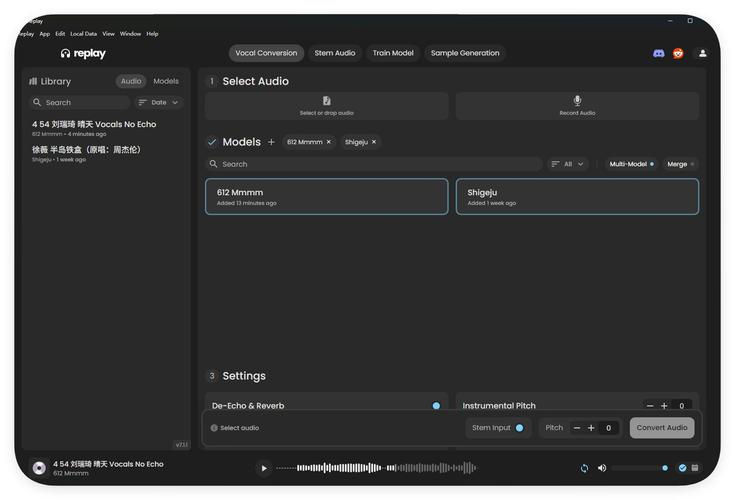Switch to Train Model tab
This screenshot has width=735, height=500.
393,53
